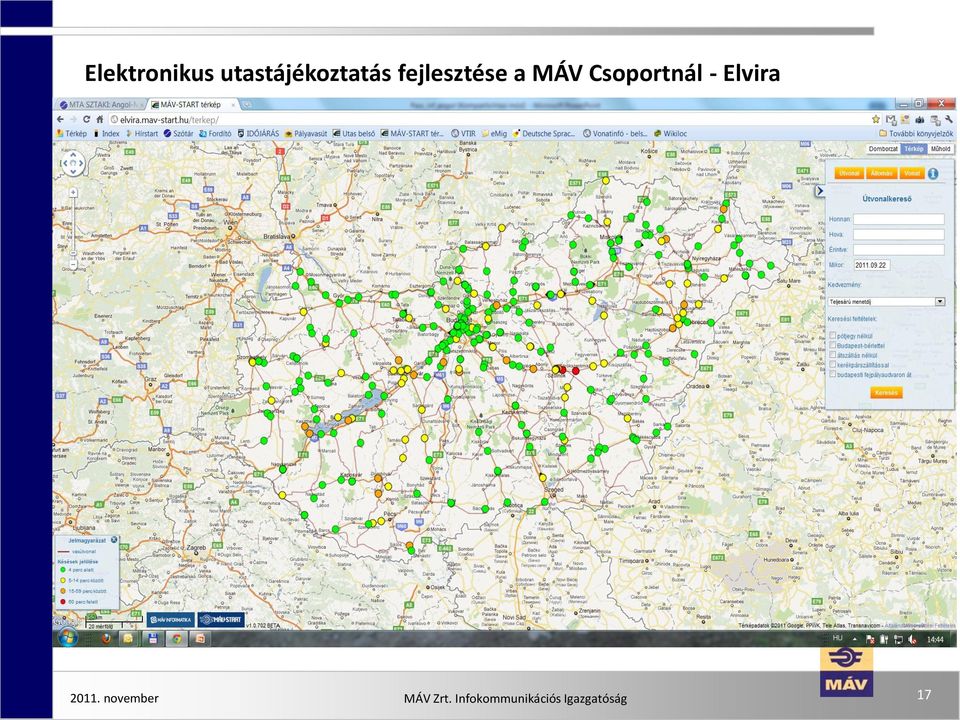
Task: Open the Pályavasút bookmark
Action: click(x=306, y=133)
